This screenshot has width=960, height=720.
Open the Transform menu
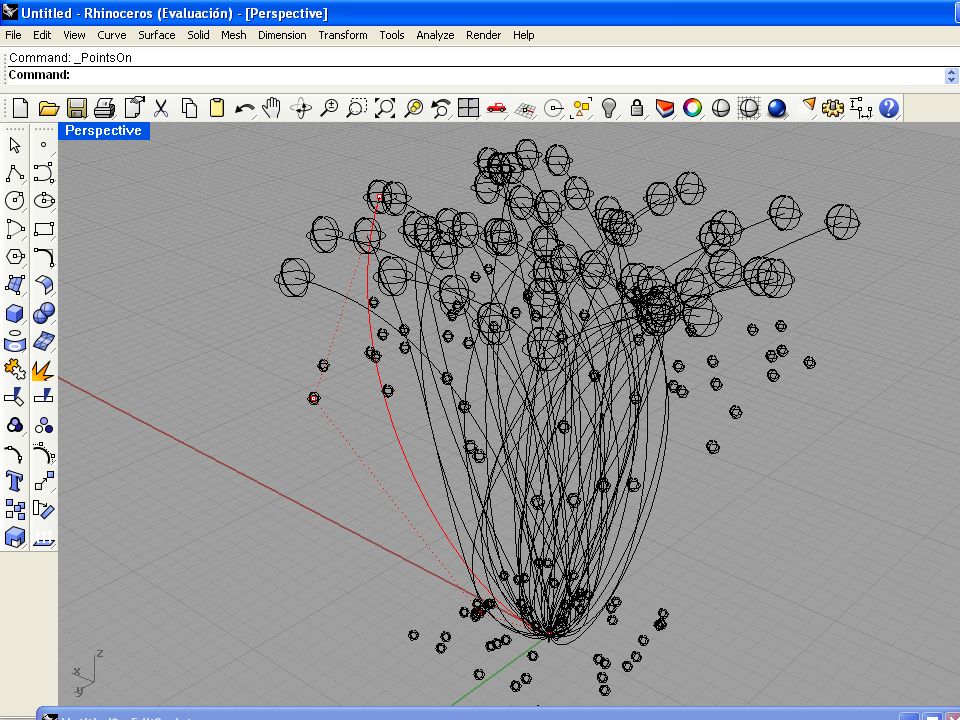click(x=343, y=35)
